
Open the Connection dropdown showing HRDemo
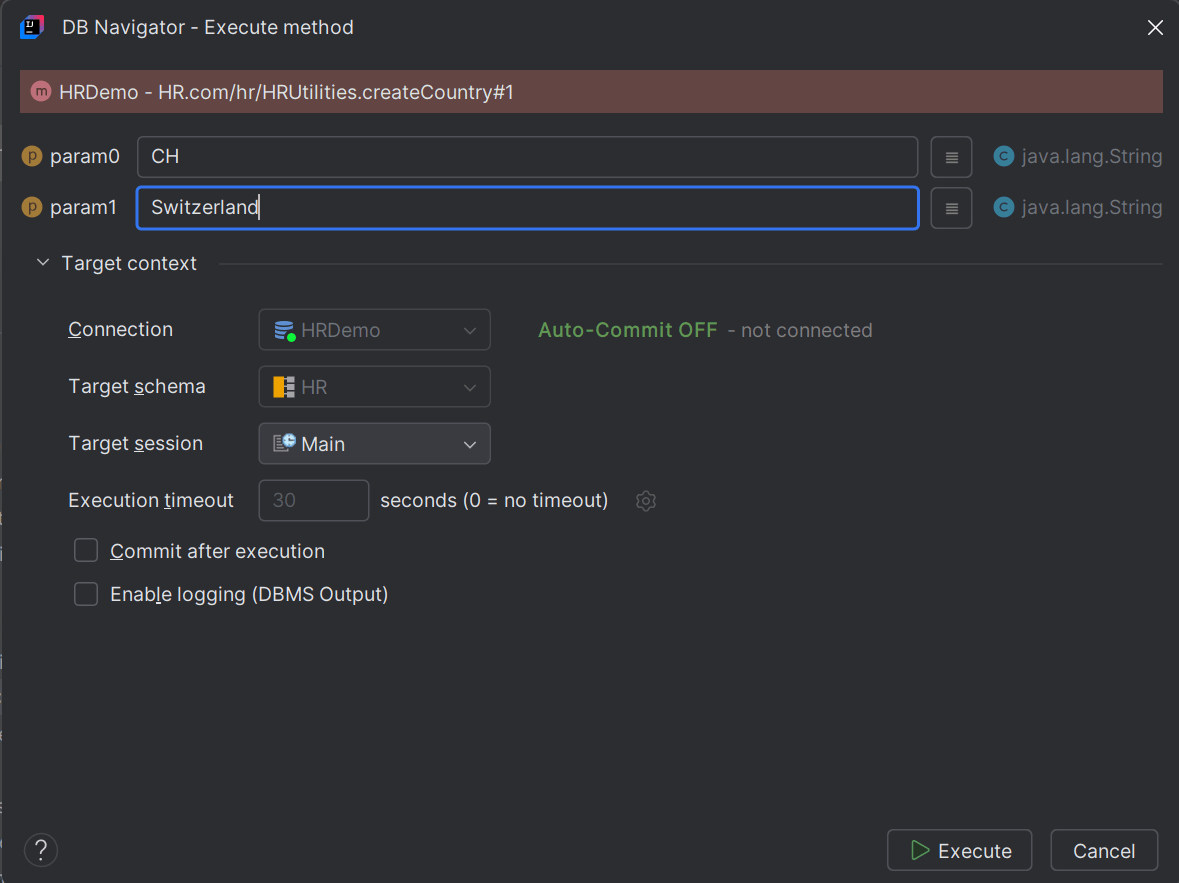click(x=374, y=329)
